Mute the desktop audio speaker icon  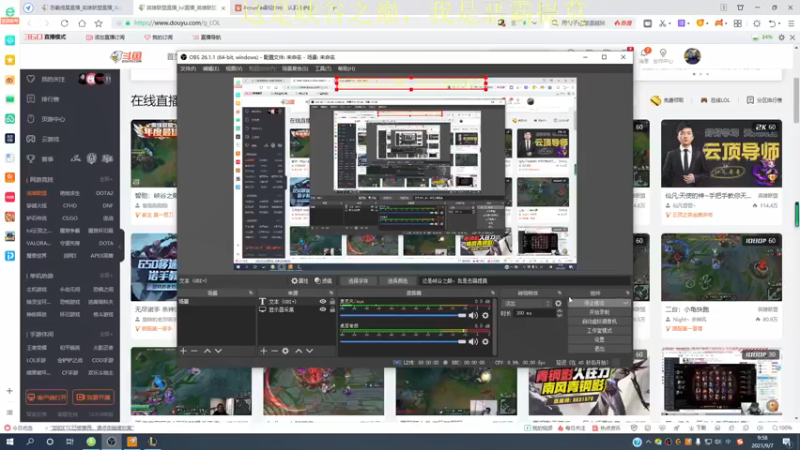[x=473, y=341]
